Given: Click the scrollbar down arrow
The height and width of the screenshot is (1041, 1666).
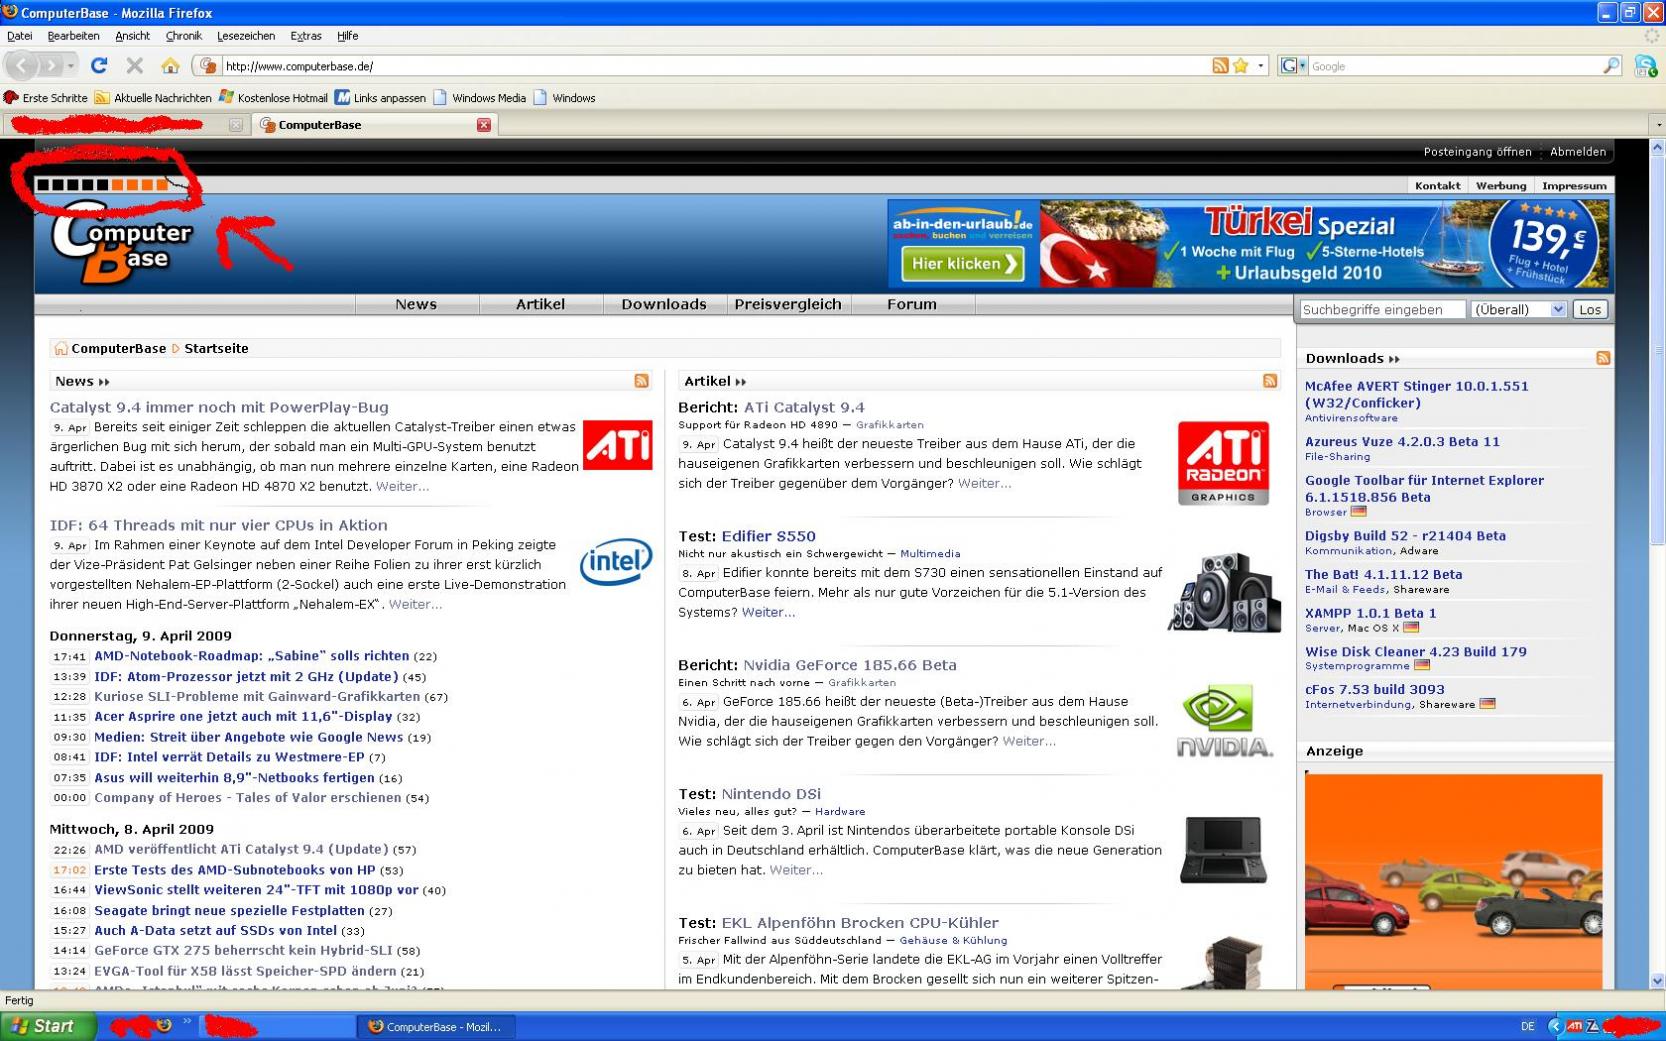Looking at the screenshot, I should pos(1657,981).
